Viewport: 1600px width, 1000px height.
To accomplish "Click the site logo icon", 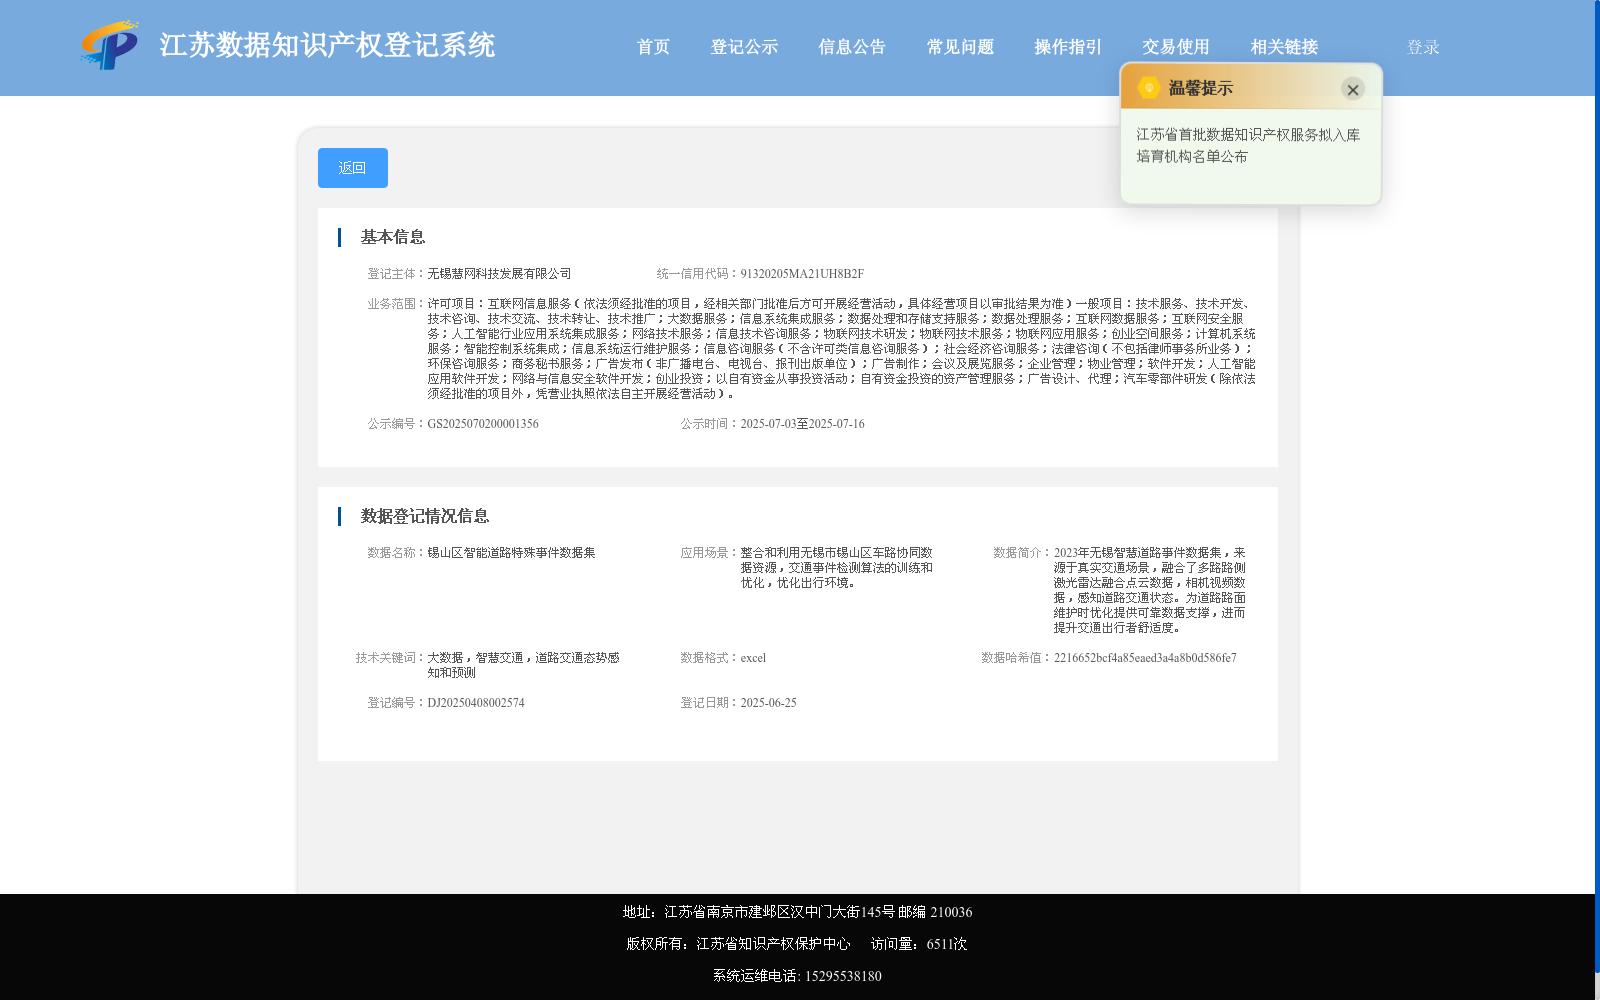I will [x=110, y=45].
